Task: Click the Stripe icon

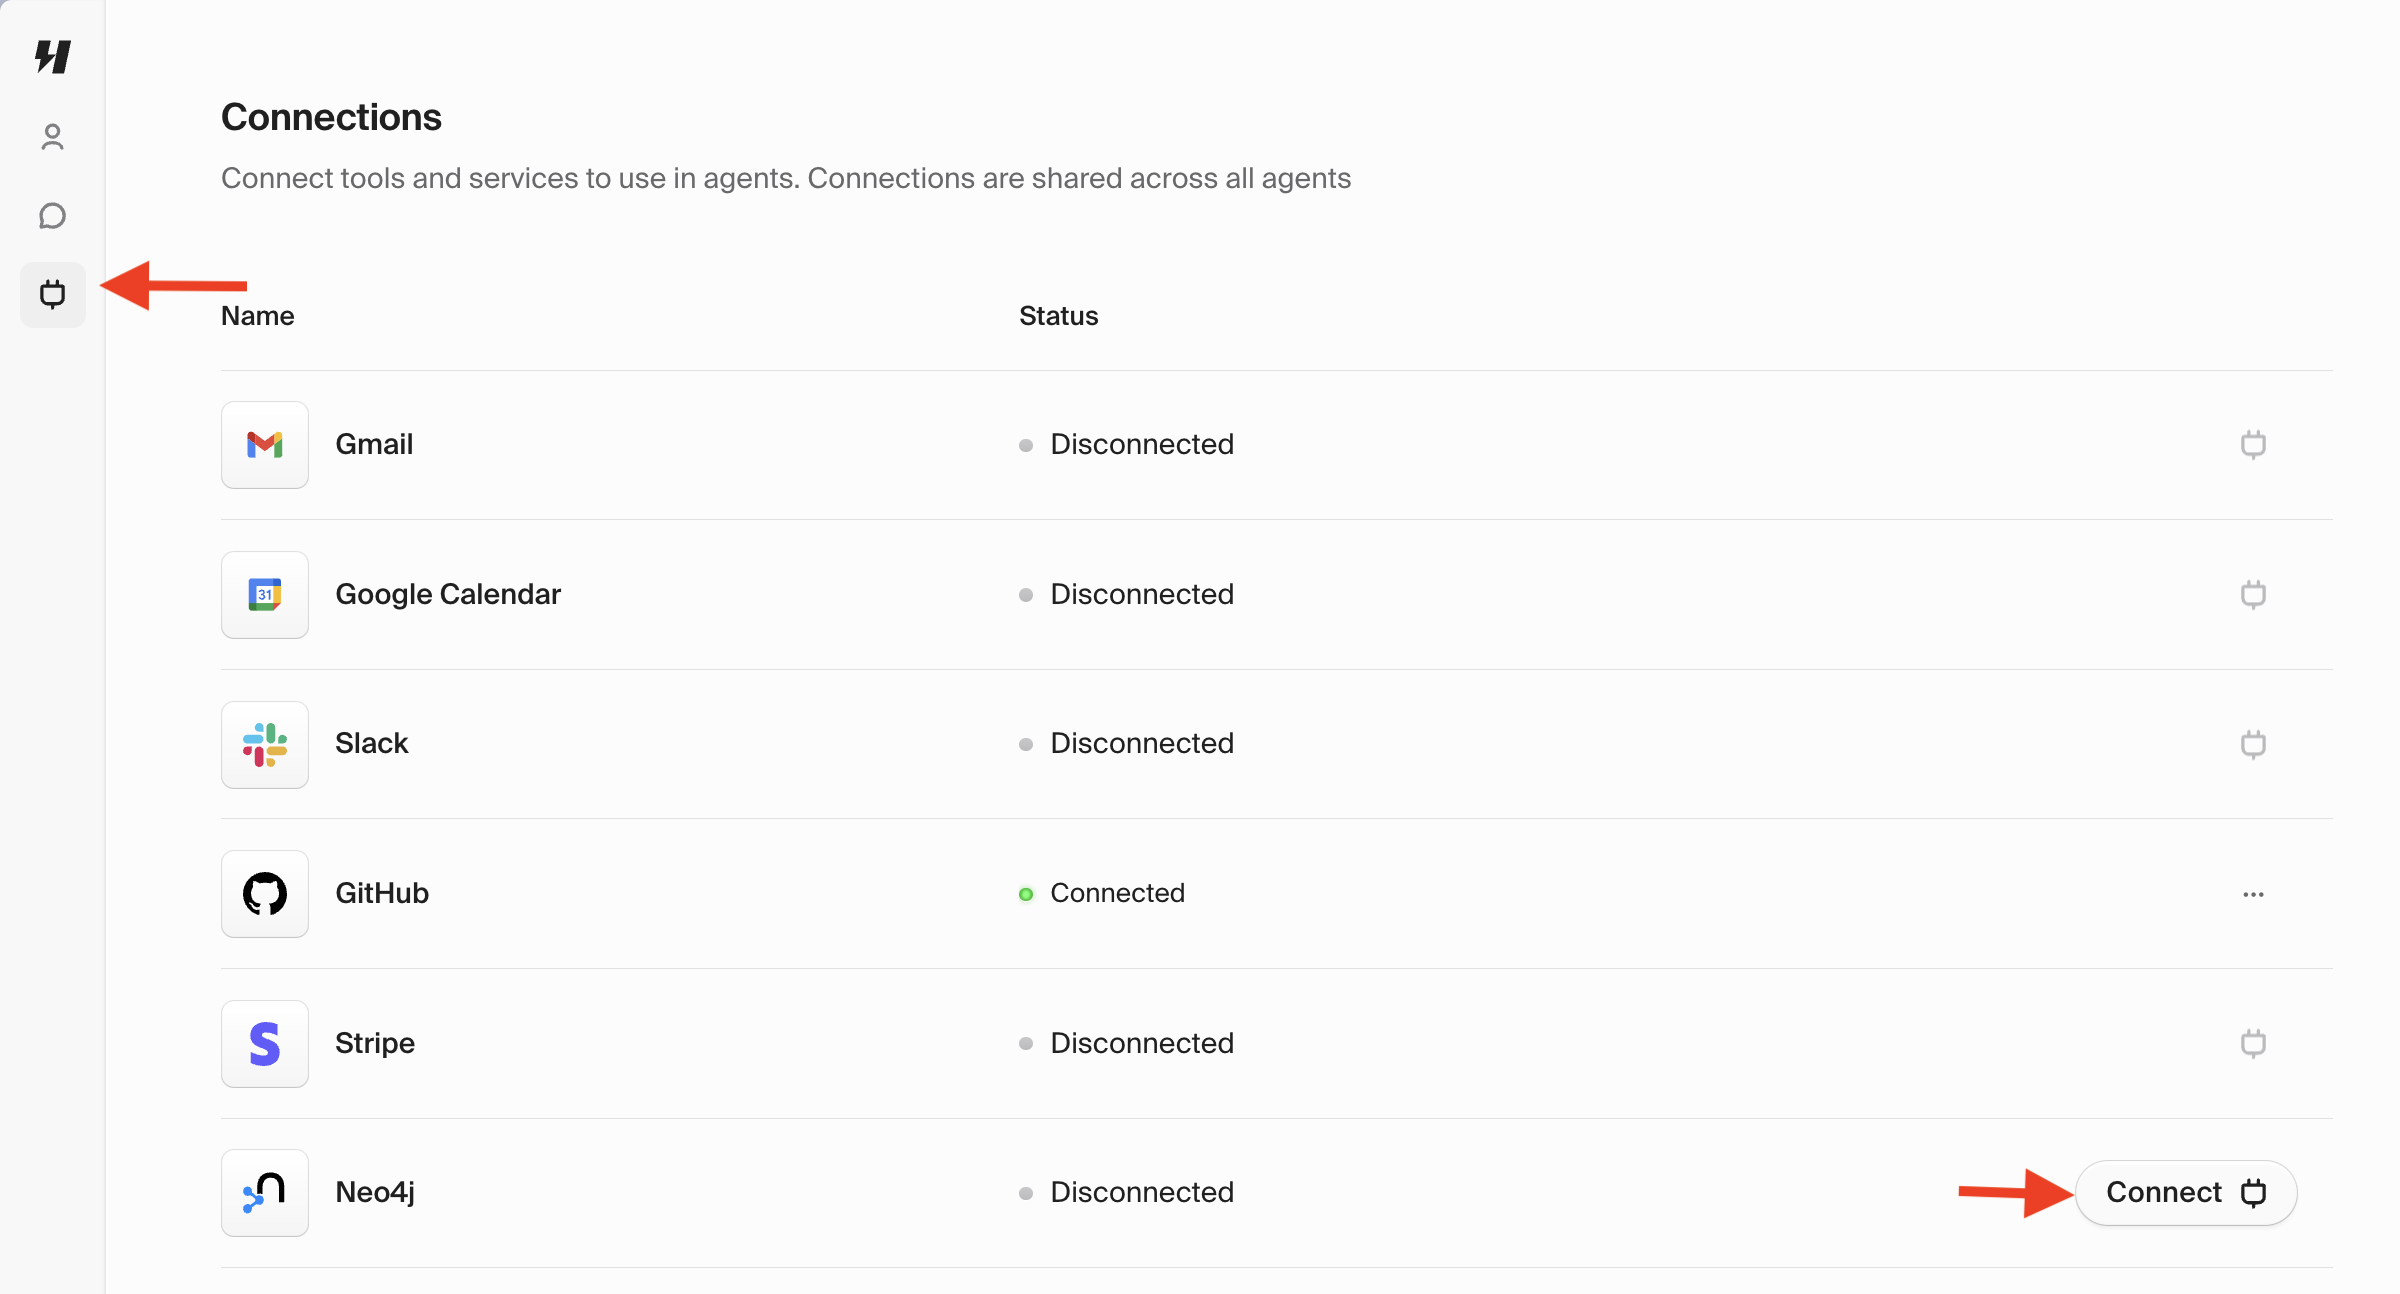Action: point(264,1043)
